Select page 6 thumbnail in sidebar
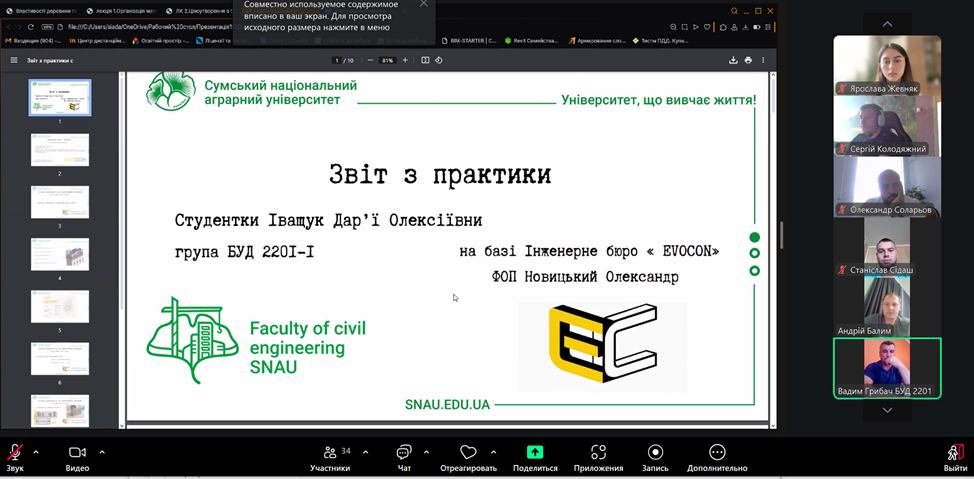 [60, 358]
